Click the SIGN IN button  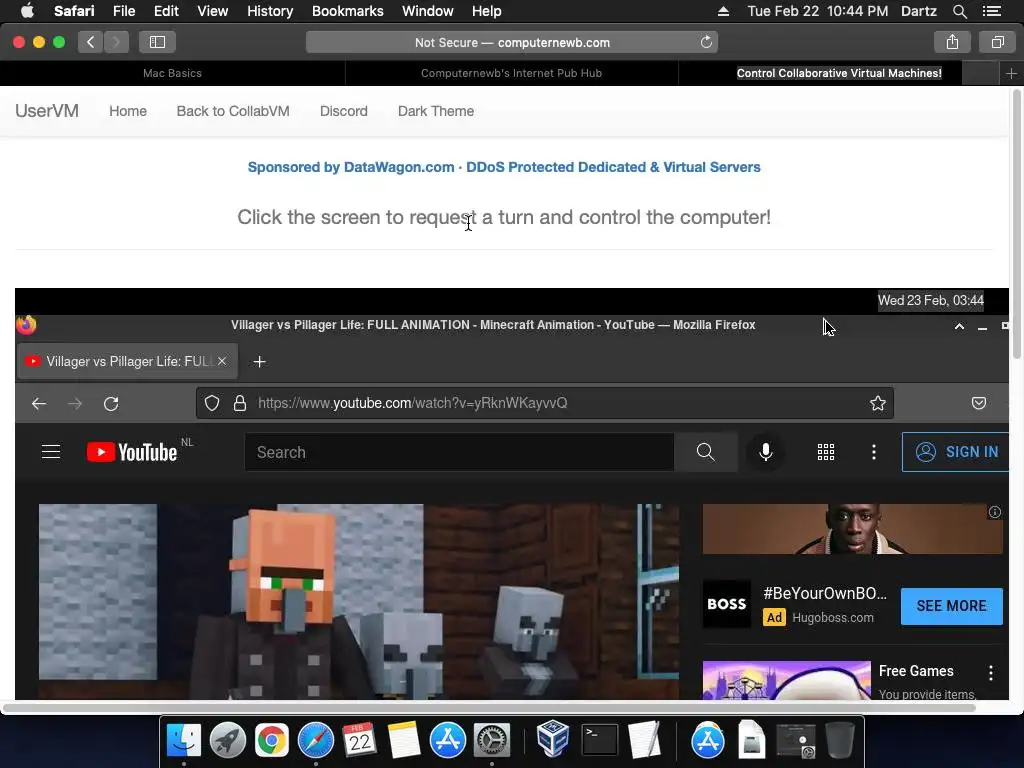pyautogui.click(x=955, y=452)
